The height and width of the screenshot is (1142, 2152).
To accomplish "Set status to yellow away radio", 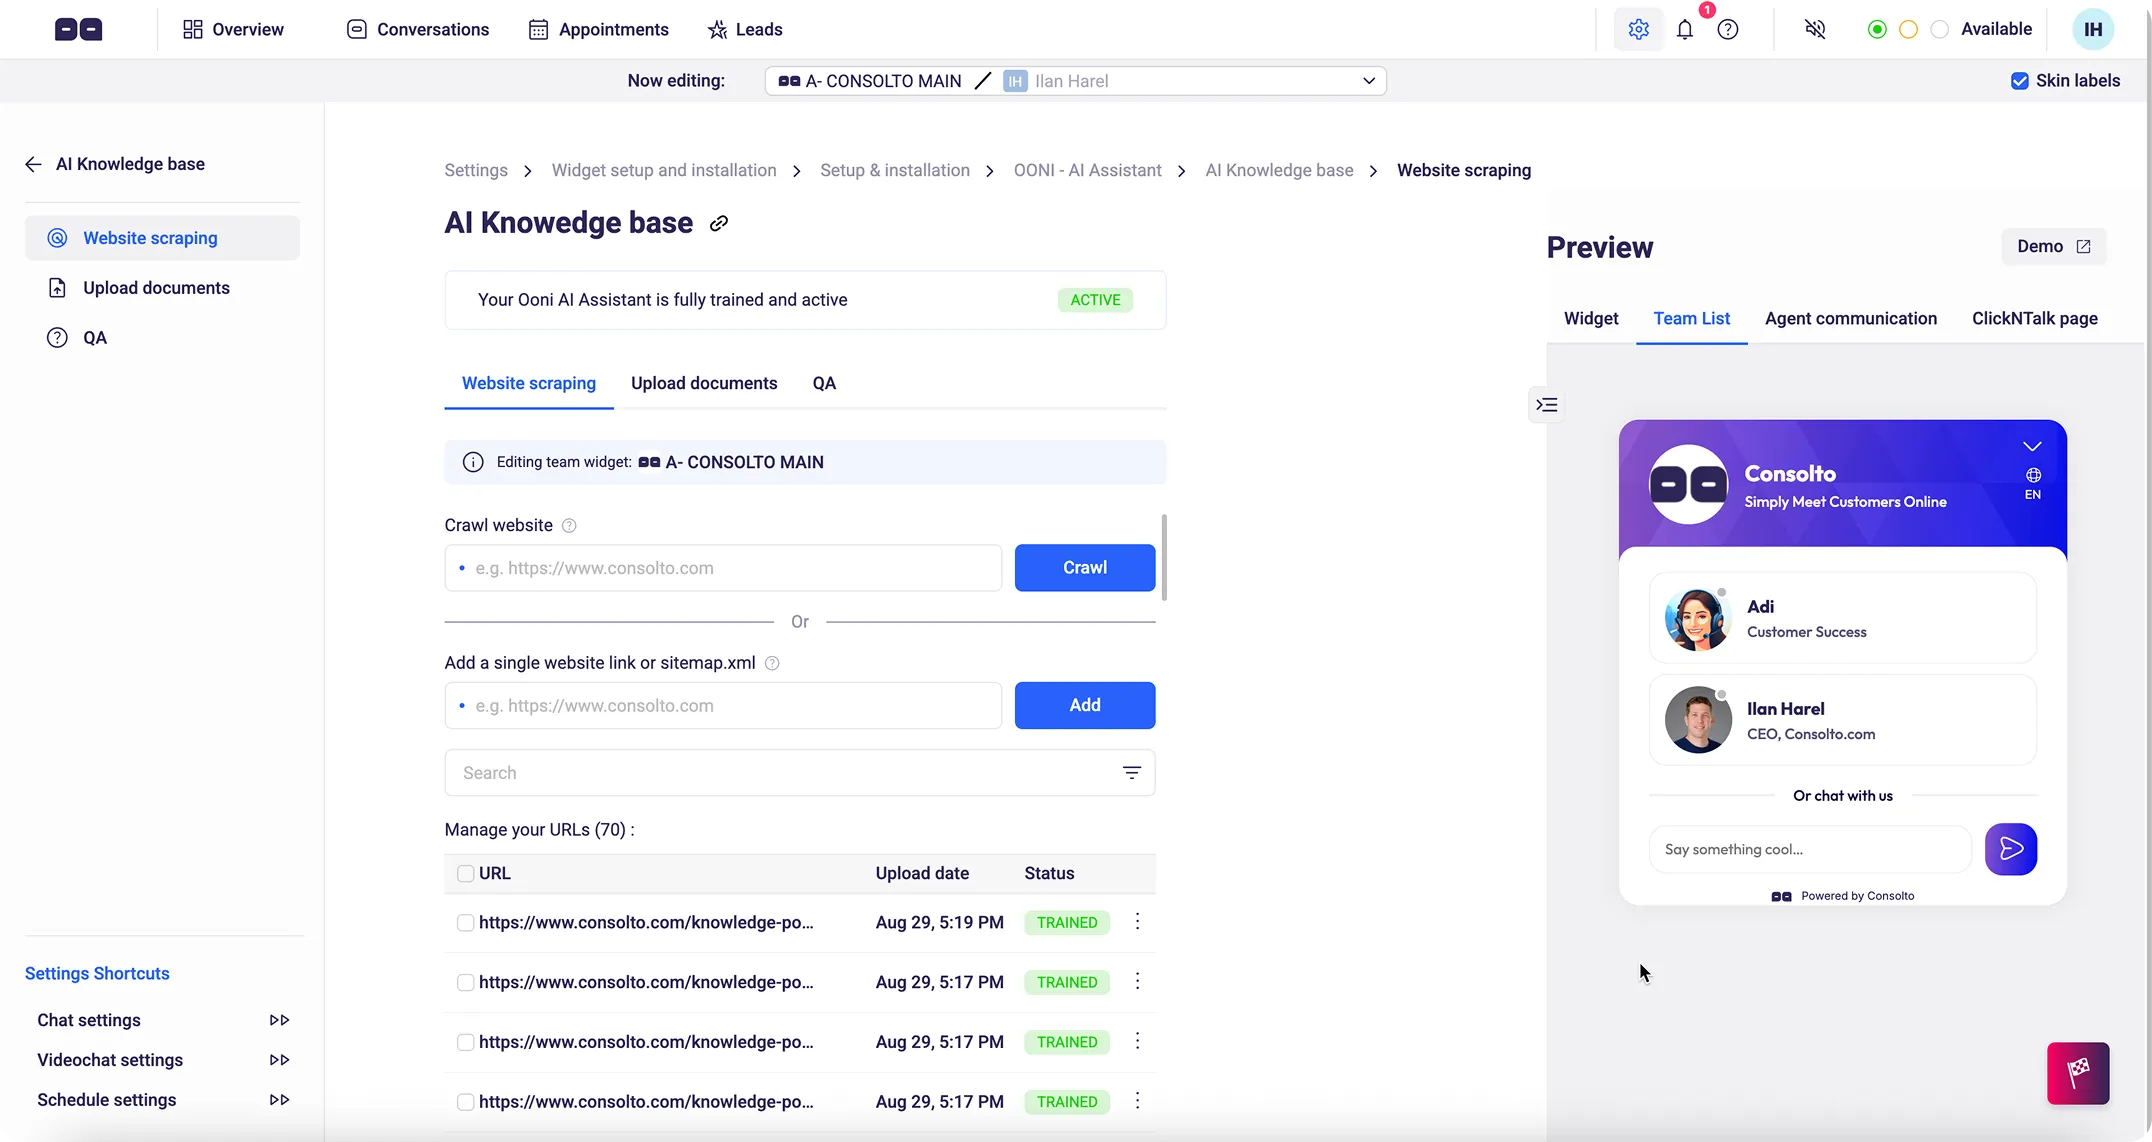I will [x=1908, y=29].
